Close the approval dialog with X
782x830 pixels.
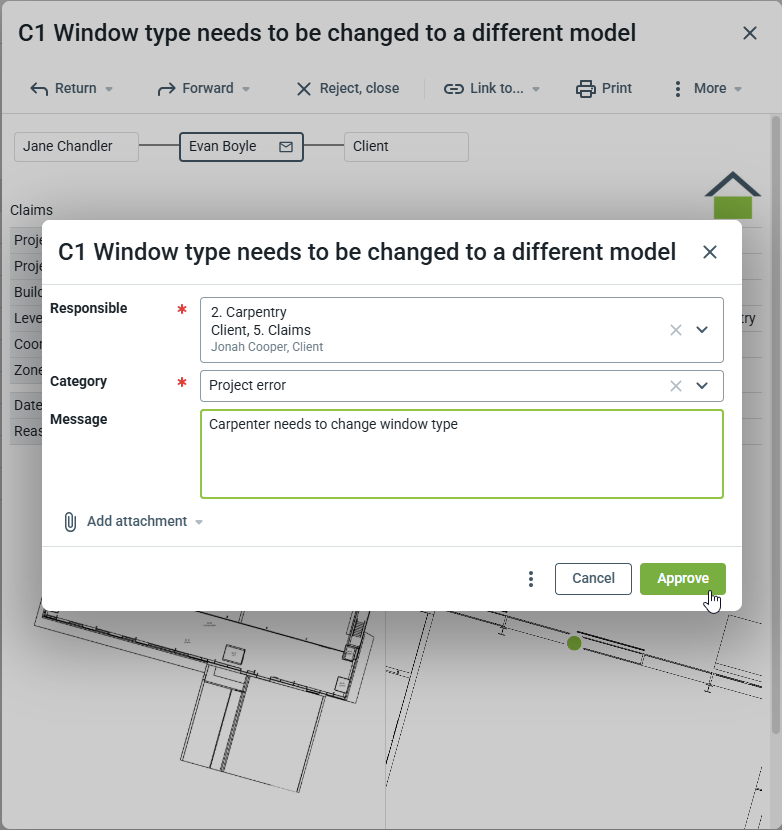710,252
